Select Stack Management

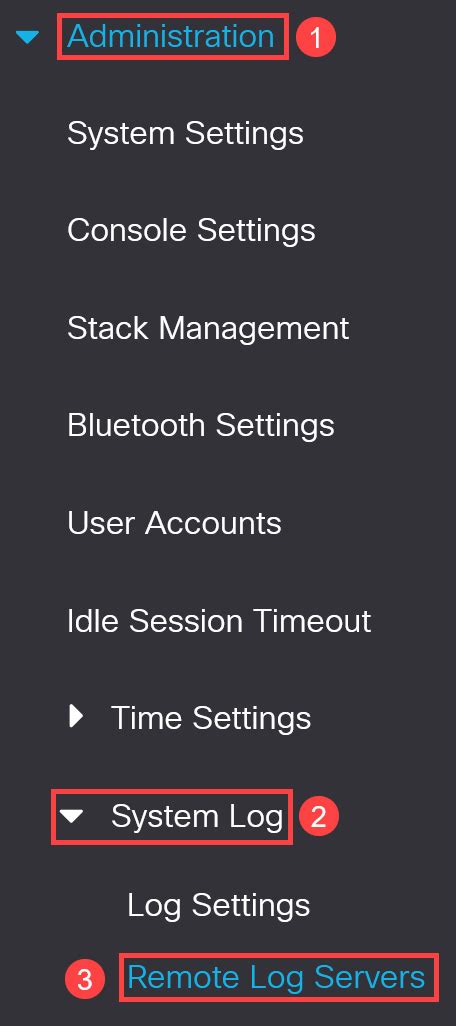point(208,328)
